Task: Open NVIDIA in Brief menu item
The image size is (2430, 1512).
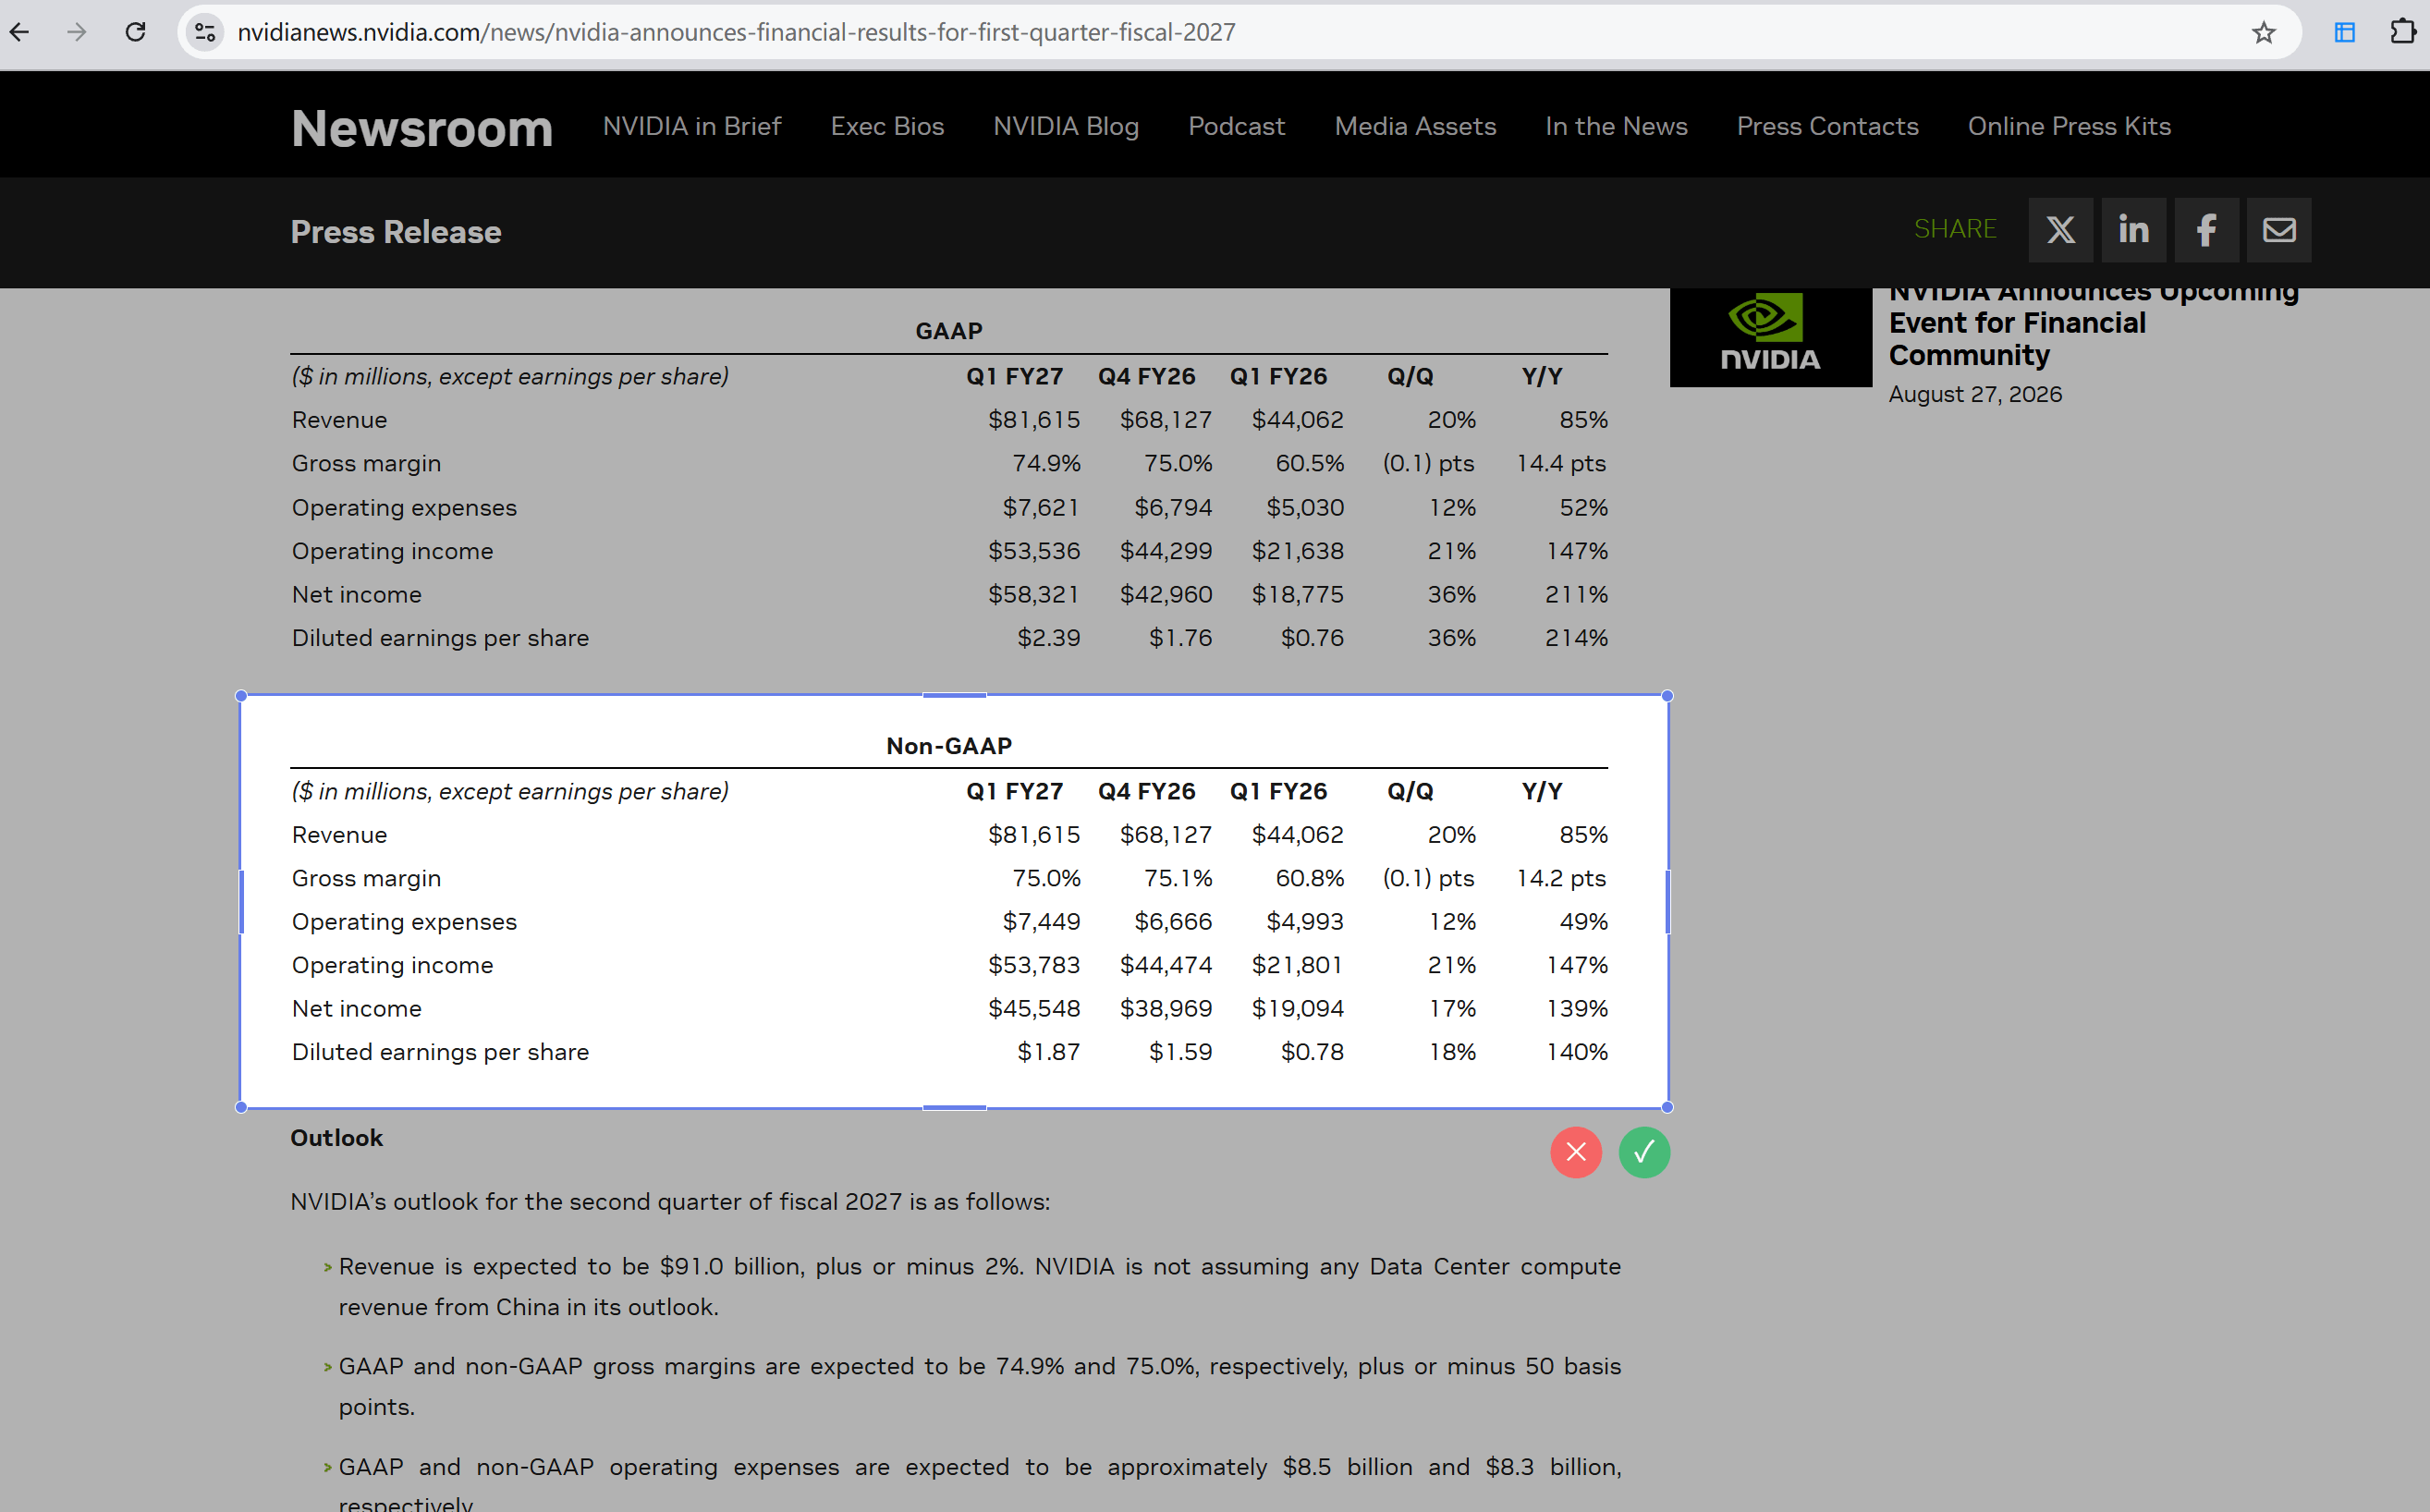Action: [x=692, y=126]
